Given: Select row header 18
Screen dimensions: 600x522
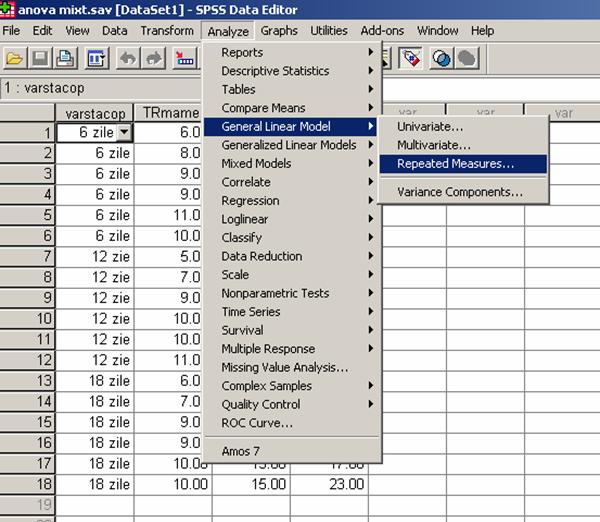Looking at the screenshot, I should coord(28,484).
